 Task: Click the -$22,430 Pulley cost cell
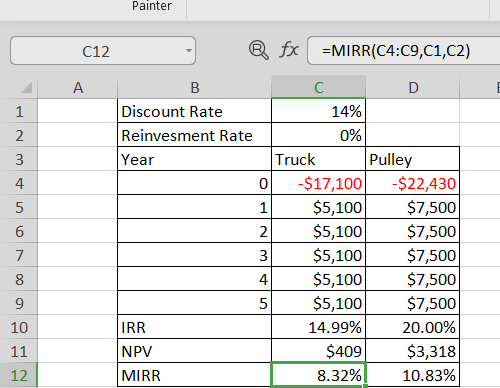[413, 183]
